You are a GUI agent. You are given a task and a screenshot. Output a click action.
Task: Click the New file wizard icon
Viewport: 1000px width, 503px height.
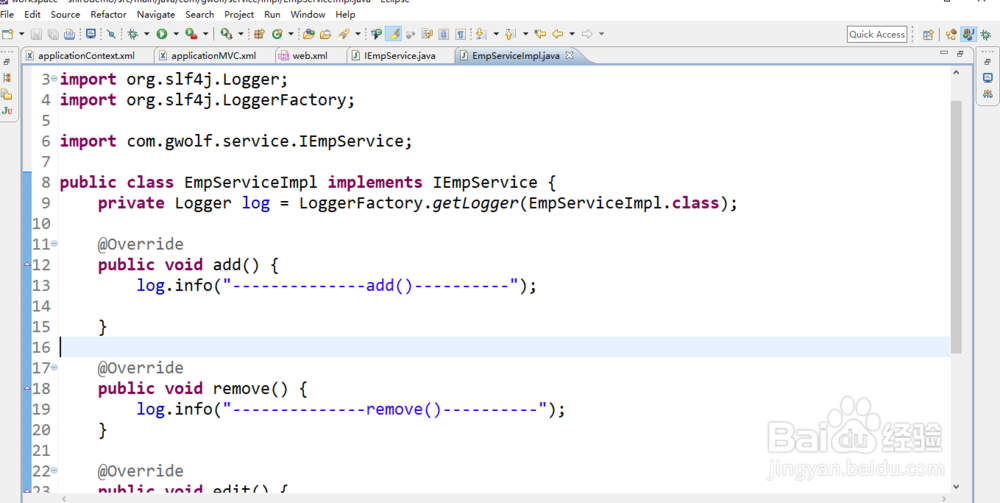coord(8,34)
